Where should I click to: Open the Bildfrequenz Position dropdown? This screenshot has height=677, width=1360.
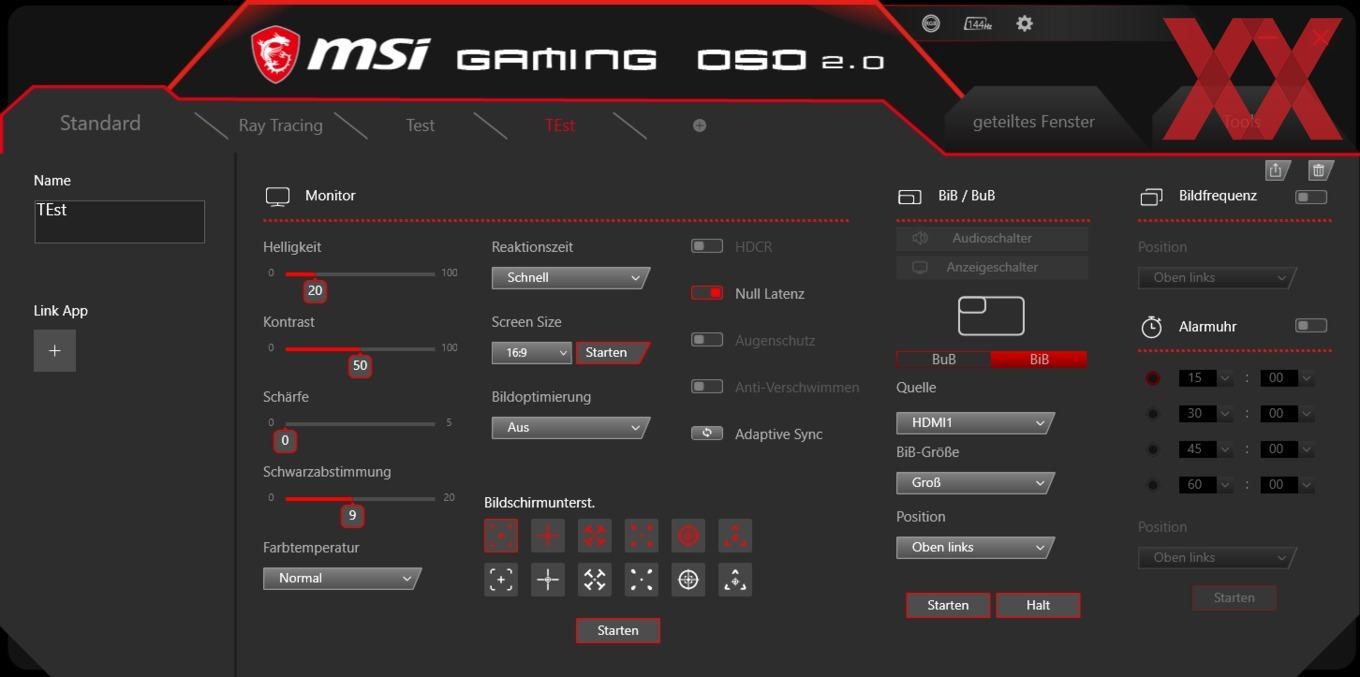(x=1217, y=278)
